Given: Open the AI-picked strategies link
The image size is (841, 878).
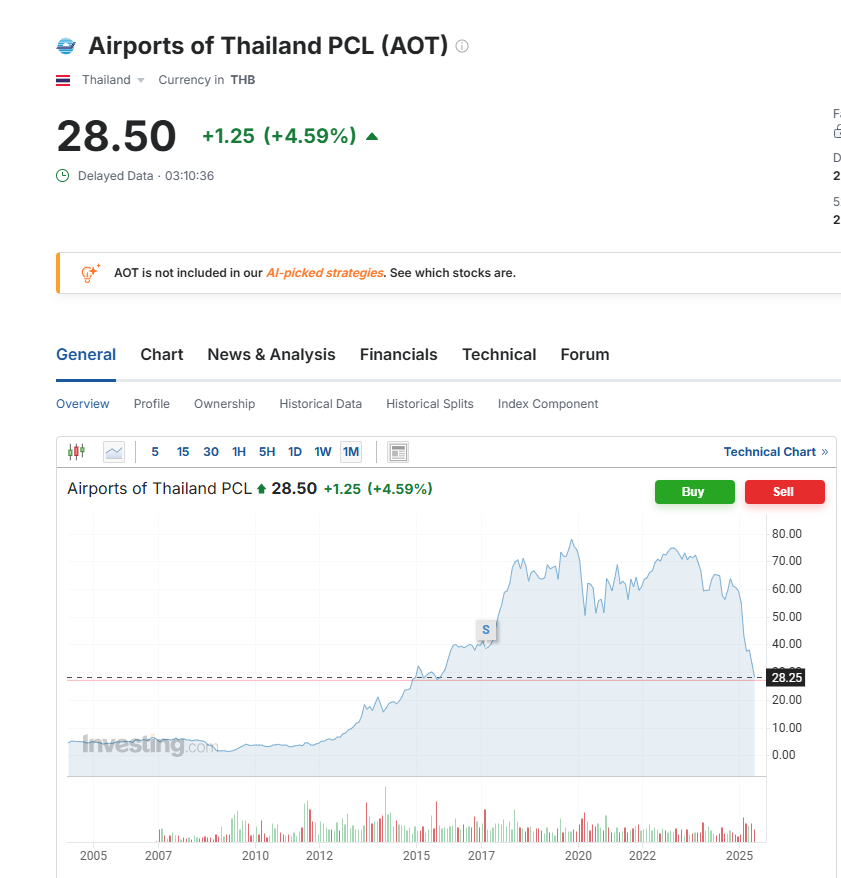Looking at the screenshot, I should (325, 273).
